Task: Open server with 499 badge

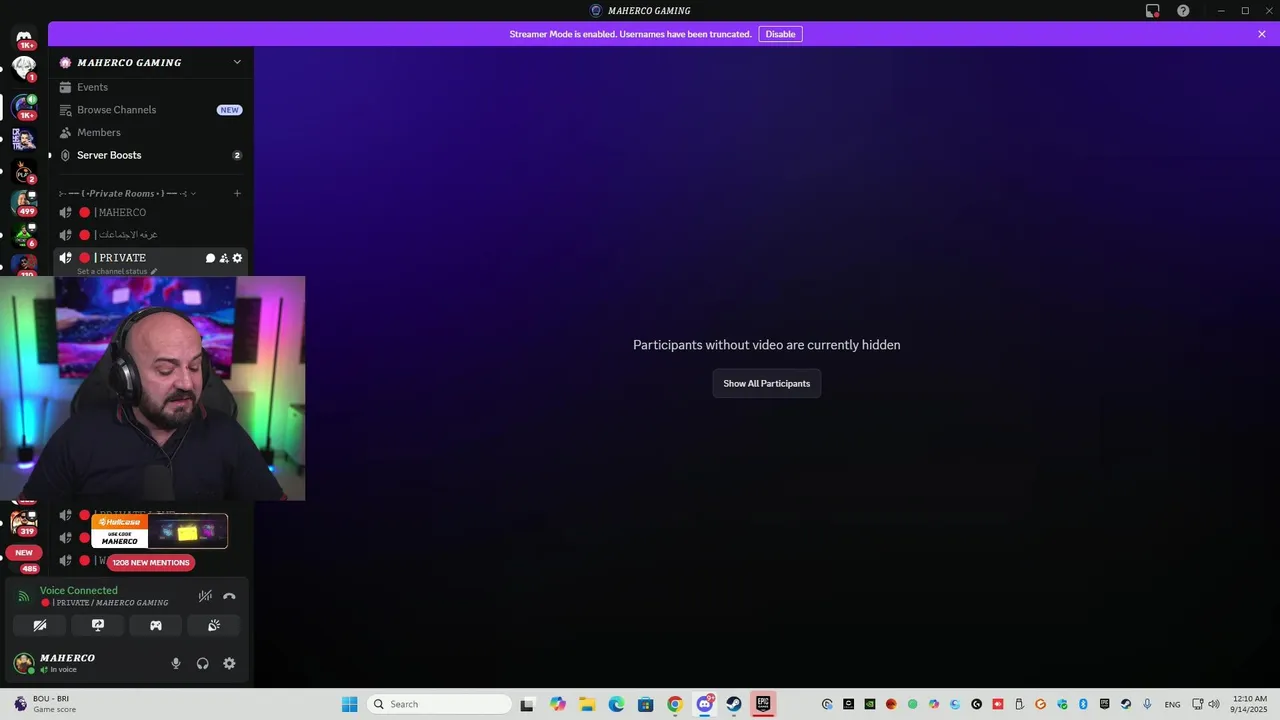Action: (x=24, y=202)
